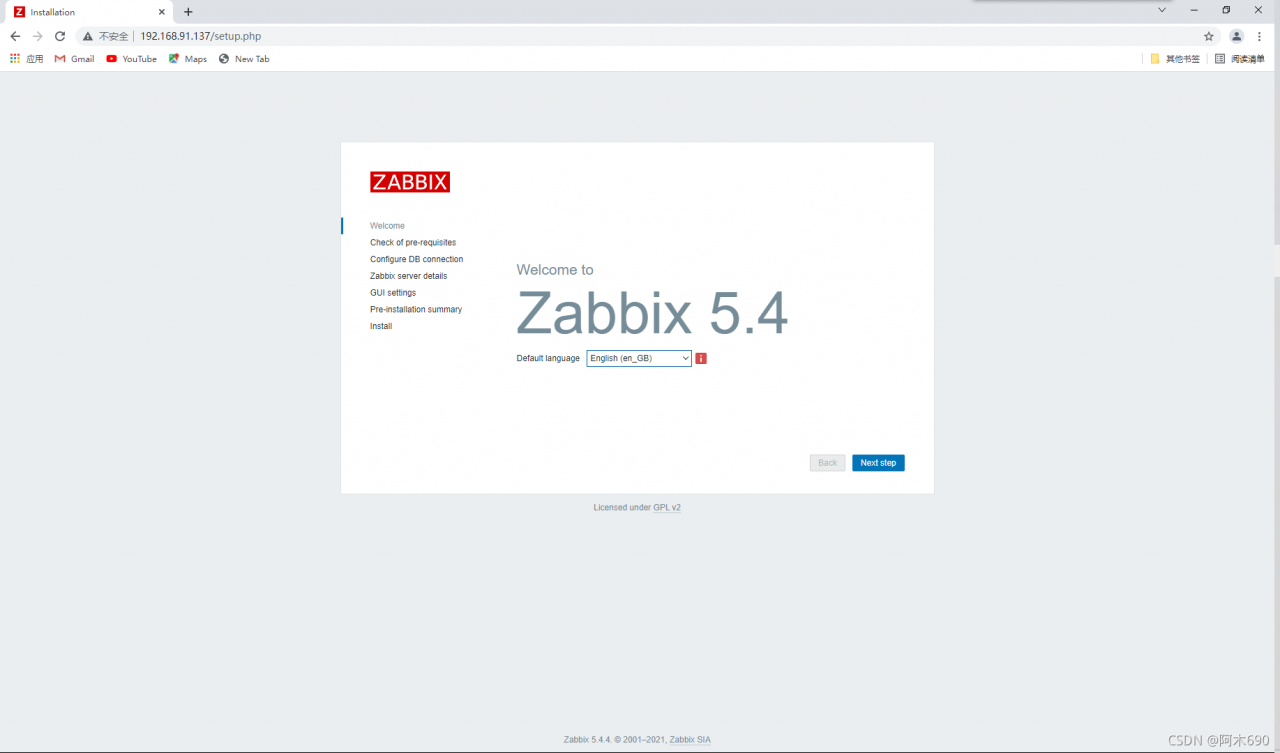Click the red language info icon

[x=701, y=358]
